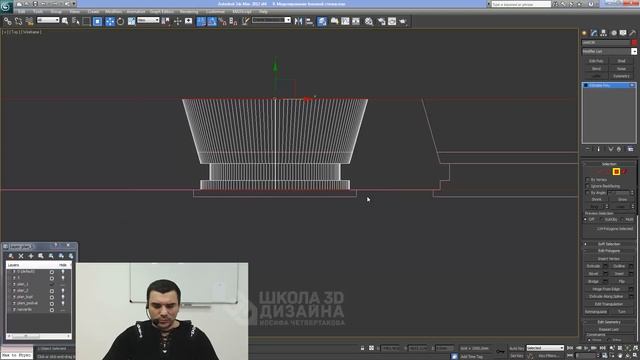Enable the By Vertex checkbox
This screenshot has height=360, width=640.
588,180
